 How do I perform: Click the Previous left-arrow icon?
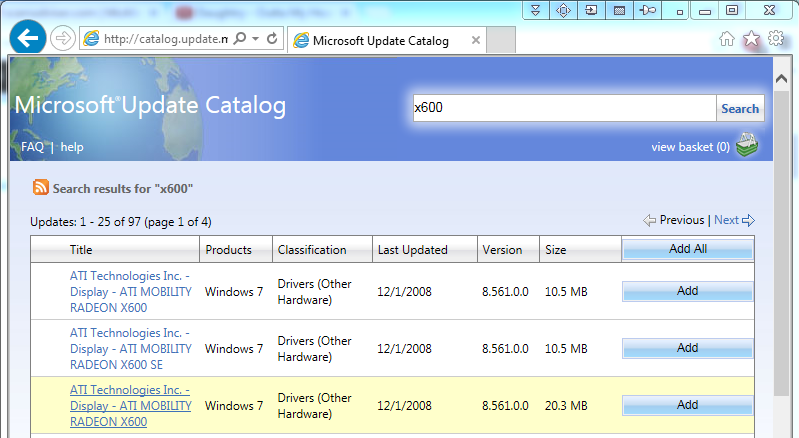click(649, 221)
